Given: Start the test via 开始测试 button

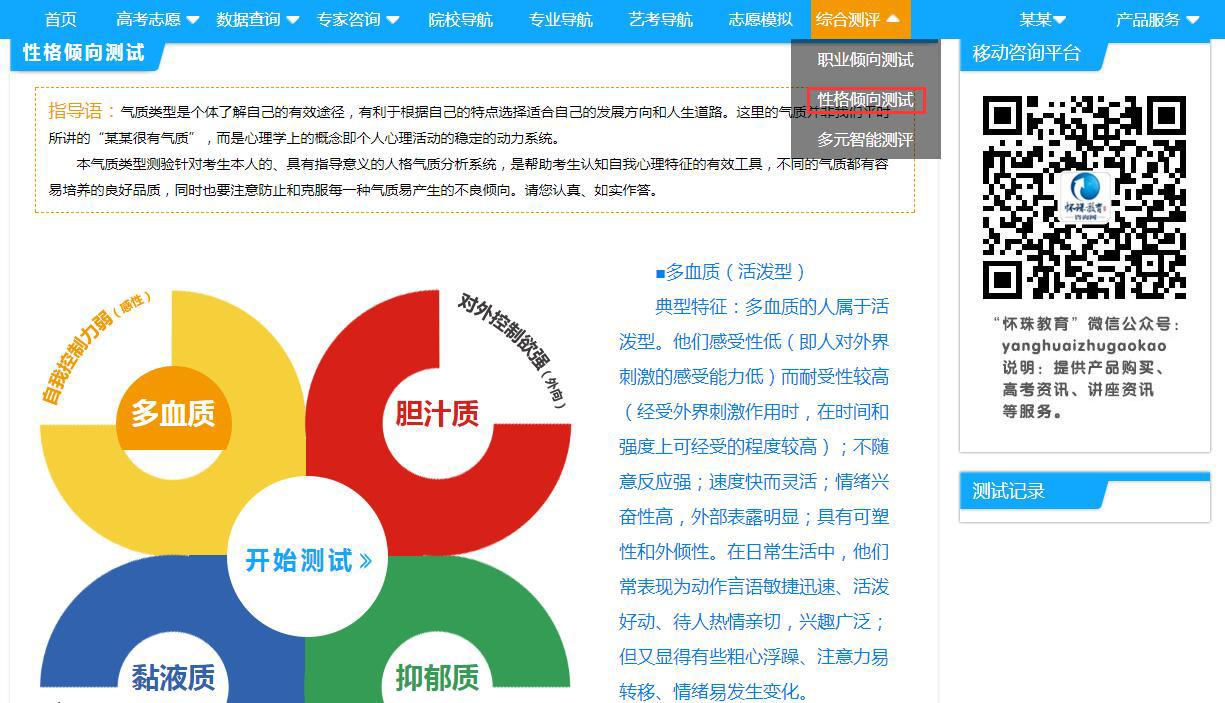Looking at the screenshot, I should (307, 560).
